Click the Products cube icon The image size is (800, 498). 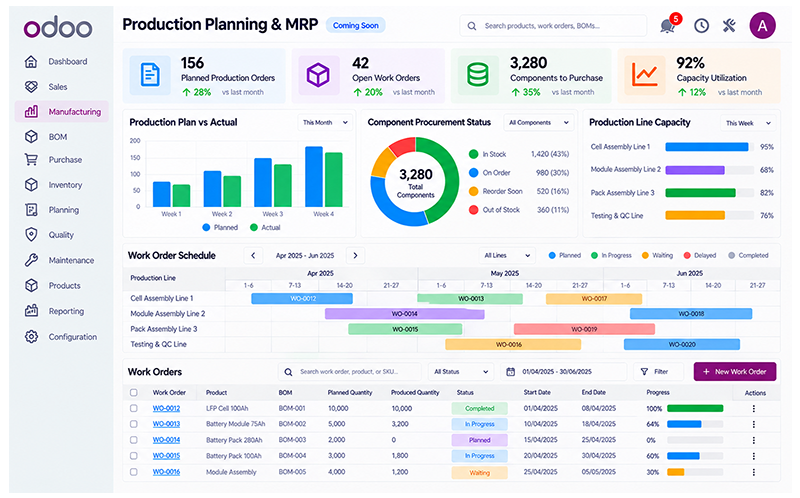tap(31, 285)
